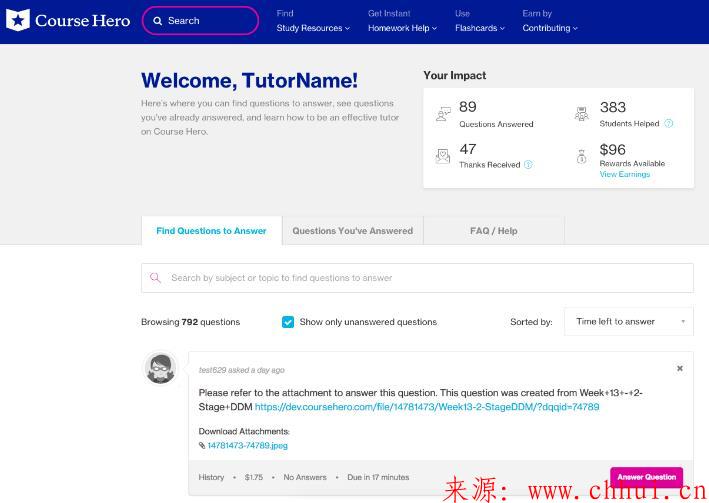Dismiss the question card with X
This screenshot has height=503, width=709.
click(680, 369)
